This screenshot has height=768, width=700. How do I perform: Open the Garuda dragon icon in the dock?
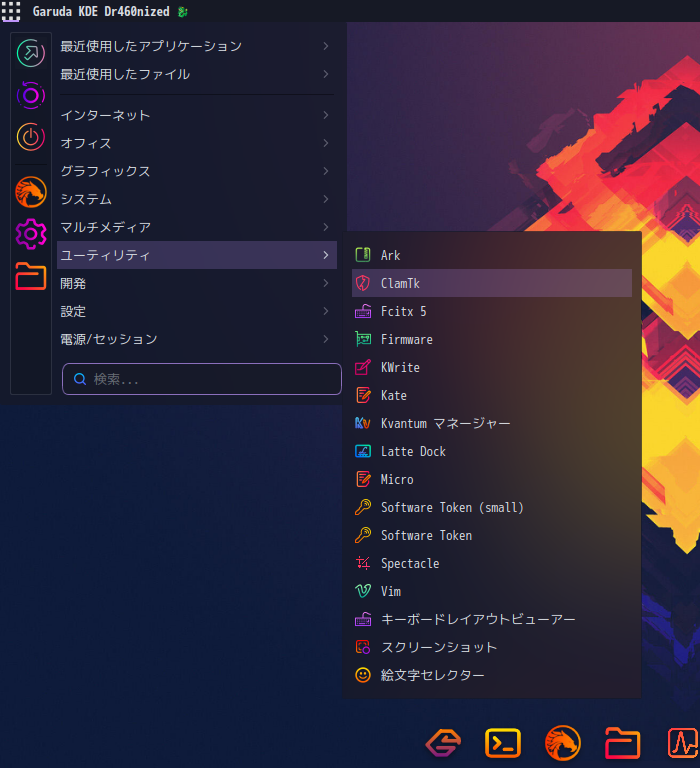562,743
